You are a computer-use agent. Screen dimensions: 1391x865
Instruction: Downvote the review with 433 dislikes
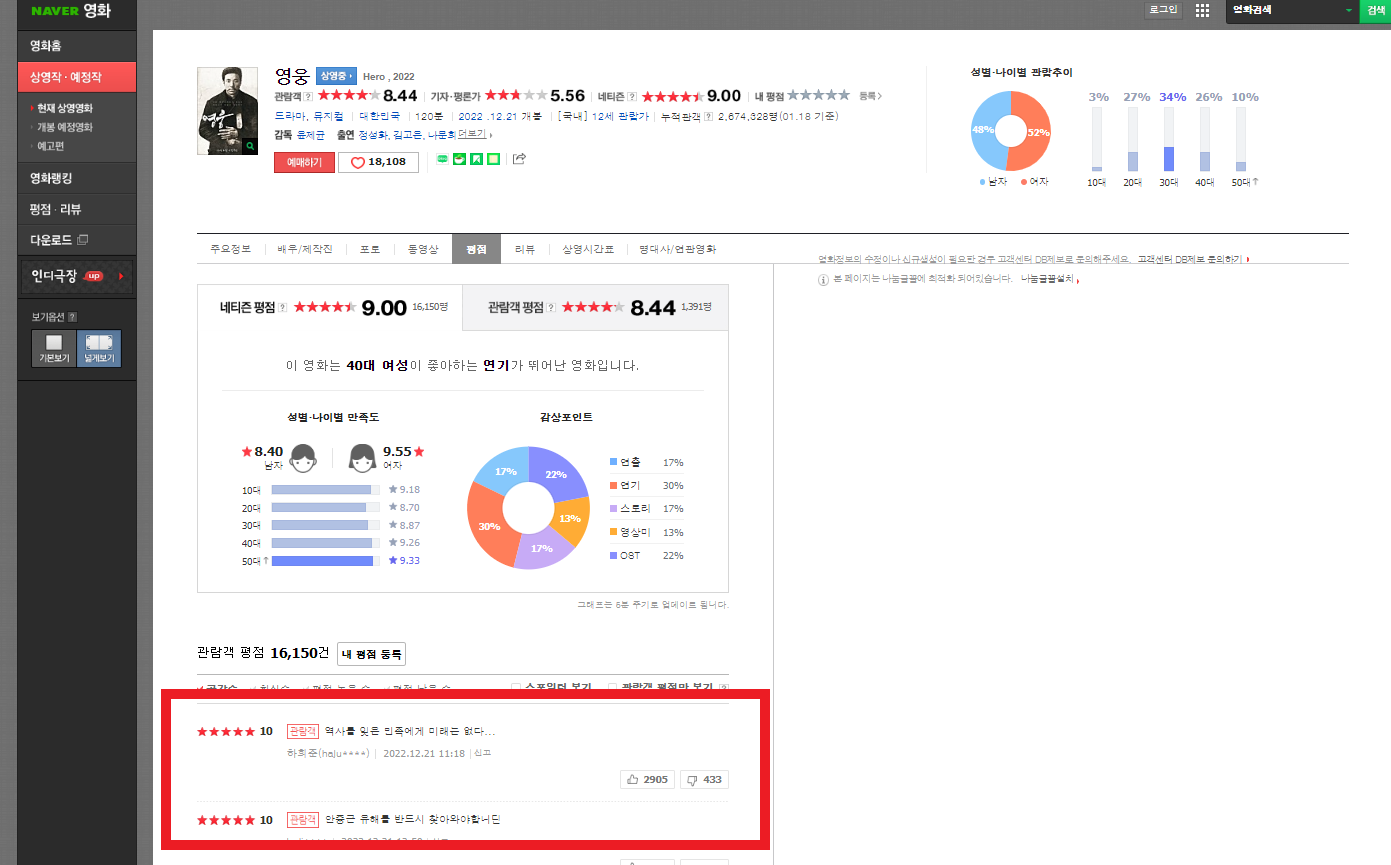(x=705, y=779)
